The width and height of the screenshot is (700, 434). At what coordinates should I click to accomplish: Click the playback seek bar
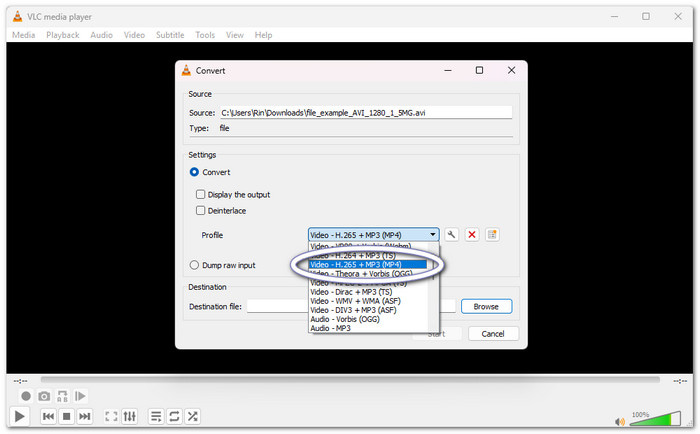tap(350, 380)
